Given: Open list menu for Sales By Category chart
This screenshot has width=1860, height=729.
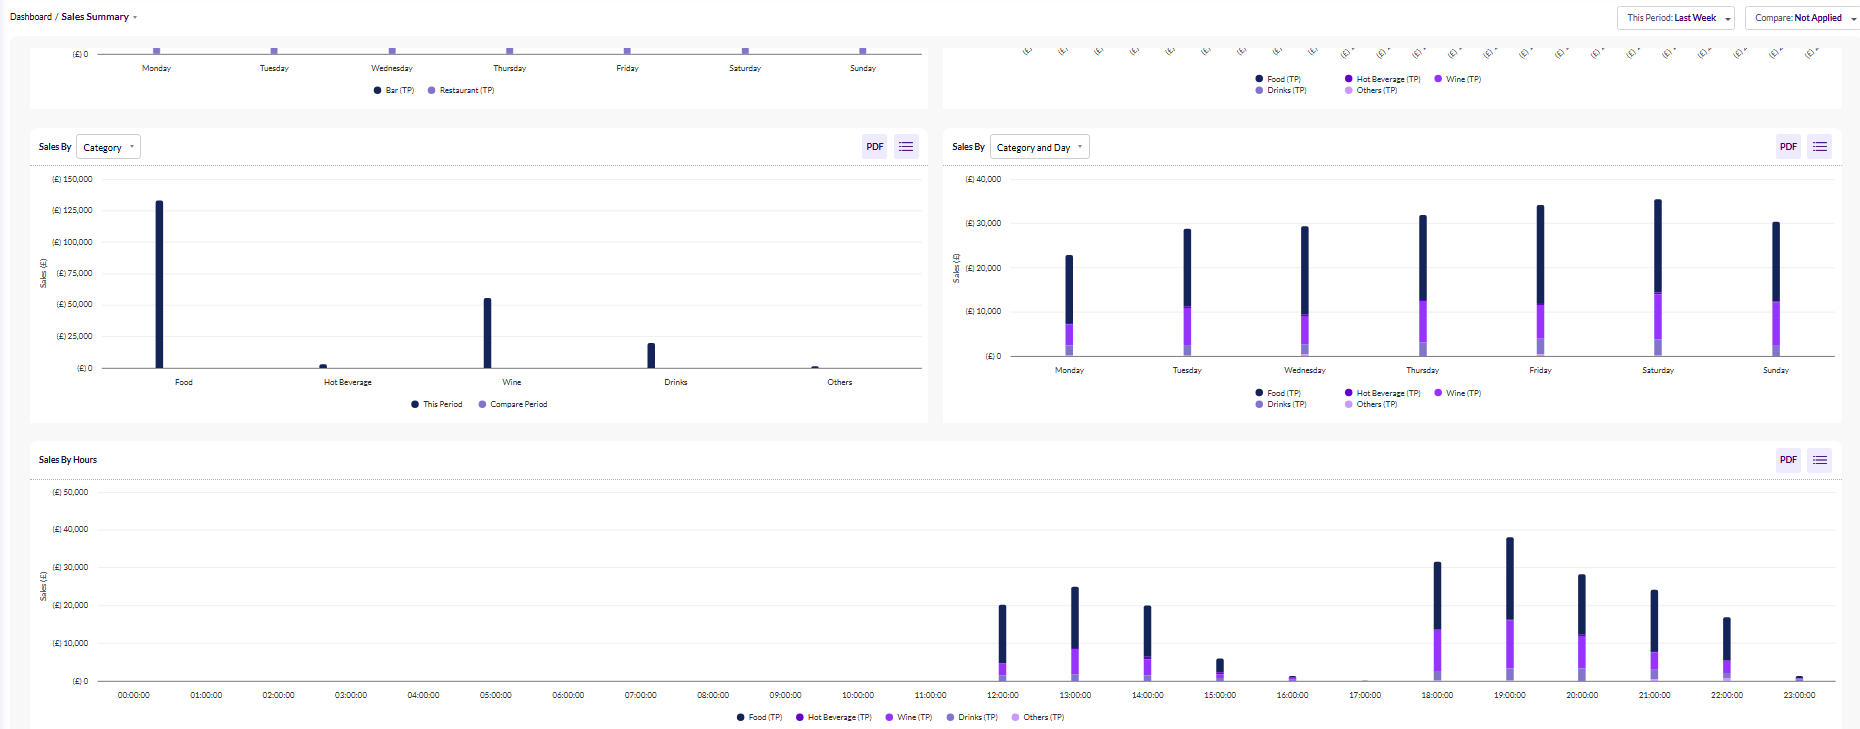Looking at the screenshot, I should coord(906,147).
